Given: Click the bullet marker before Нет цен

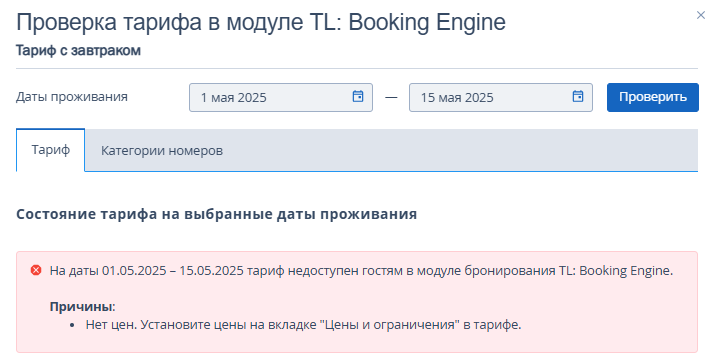Looking at the screenshot, I should coord(72,325).
